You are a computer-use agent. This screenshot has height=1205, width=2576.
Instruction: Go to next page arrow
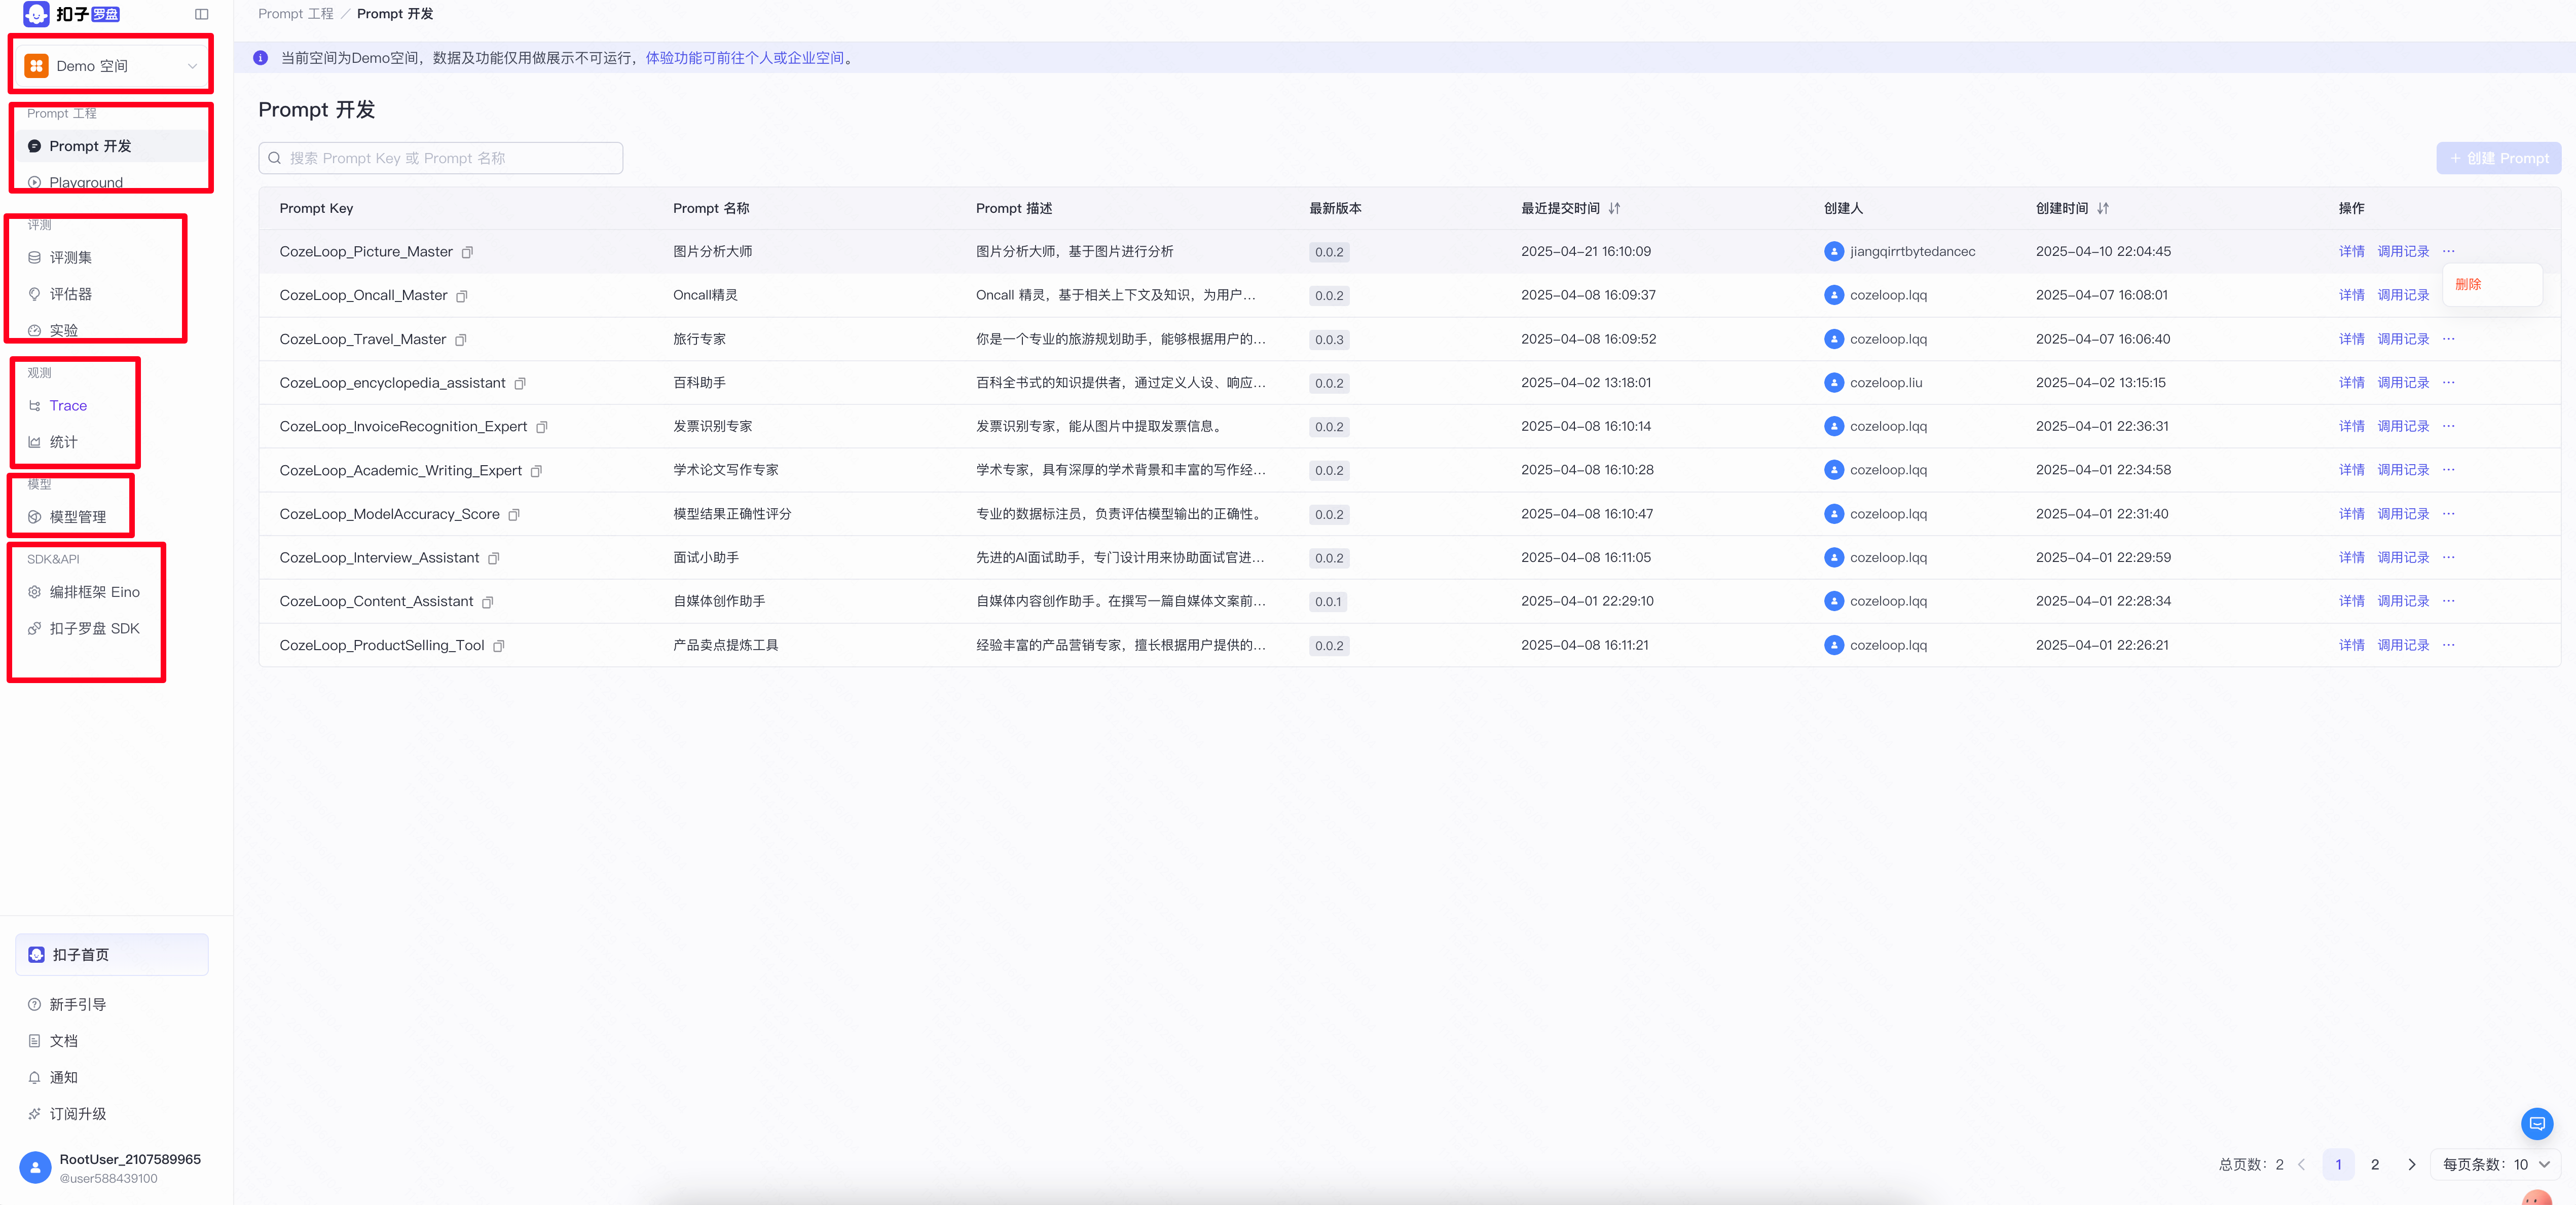2411,1164
